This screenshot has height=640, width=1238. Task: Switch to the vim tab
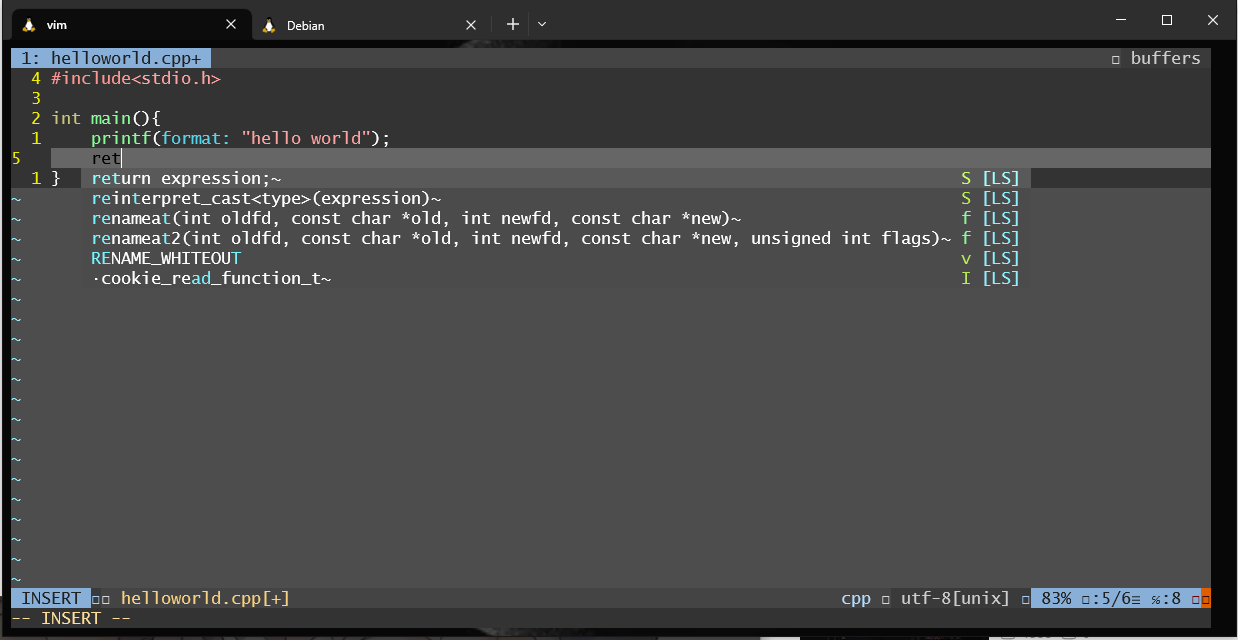pos(120,25)
